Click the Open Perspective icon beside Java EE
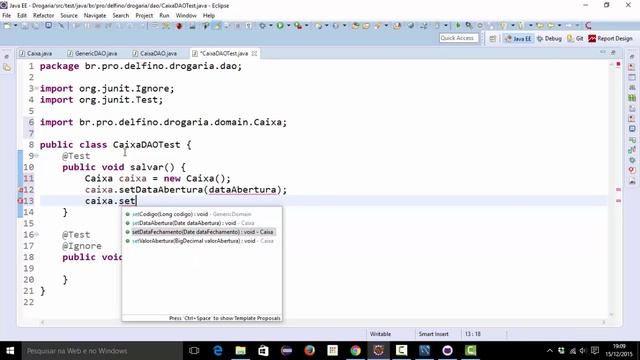The width and height of the screenshot is (640, 360). [493, 38]
